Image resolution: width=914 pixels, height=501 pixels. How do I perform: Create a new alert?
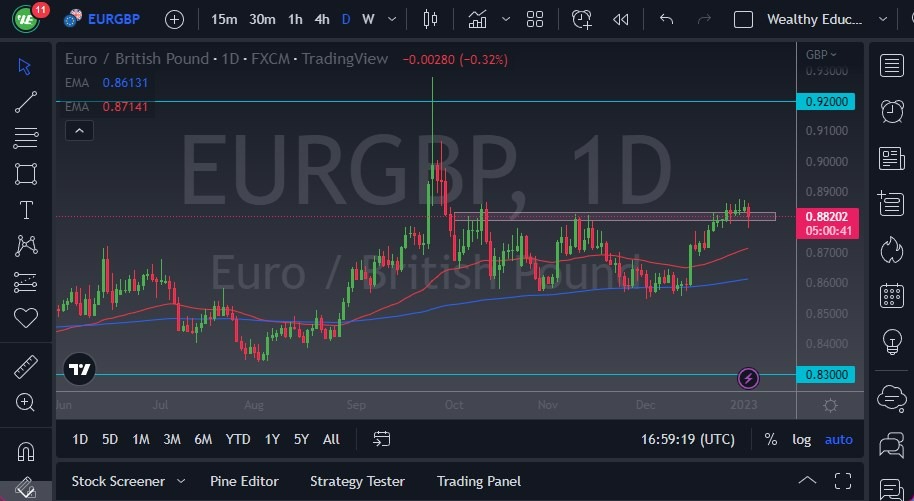[582, 19]
